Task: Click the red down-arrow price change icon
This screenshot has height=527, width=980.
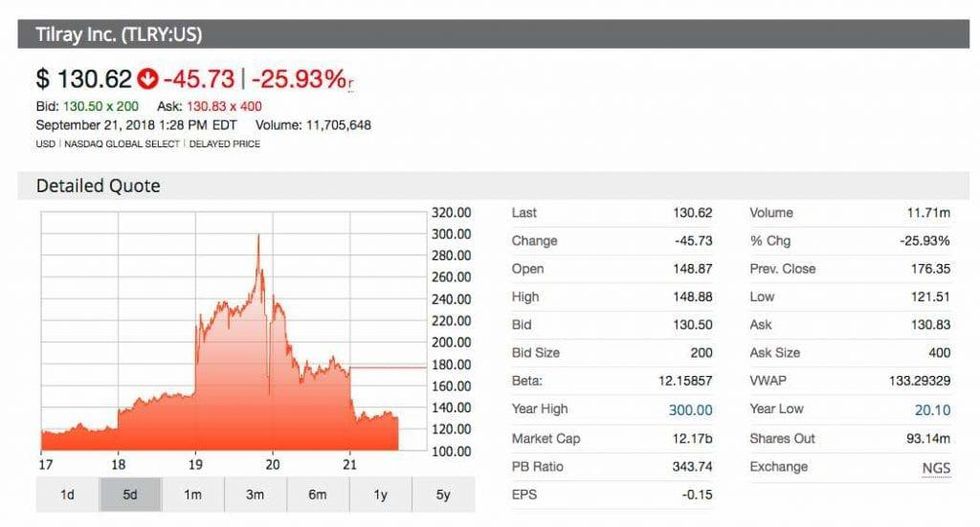Action: point(149,78)
